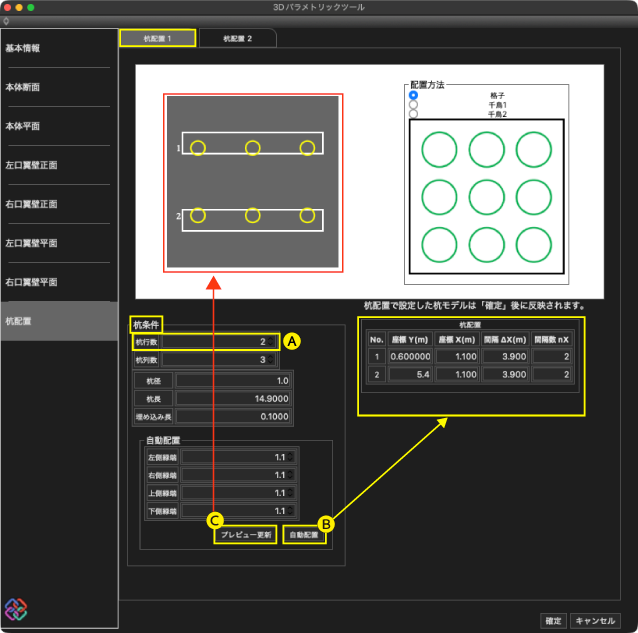Click row 1 間隔数 nX cell
This screenshot has width=638, height=633.
pyautogui.click(x=552, y=357)
